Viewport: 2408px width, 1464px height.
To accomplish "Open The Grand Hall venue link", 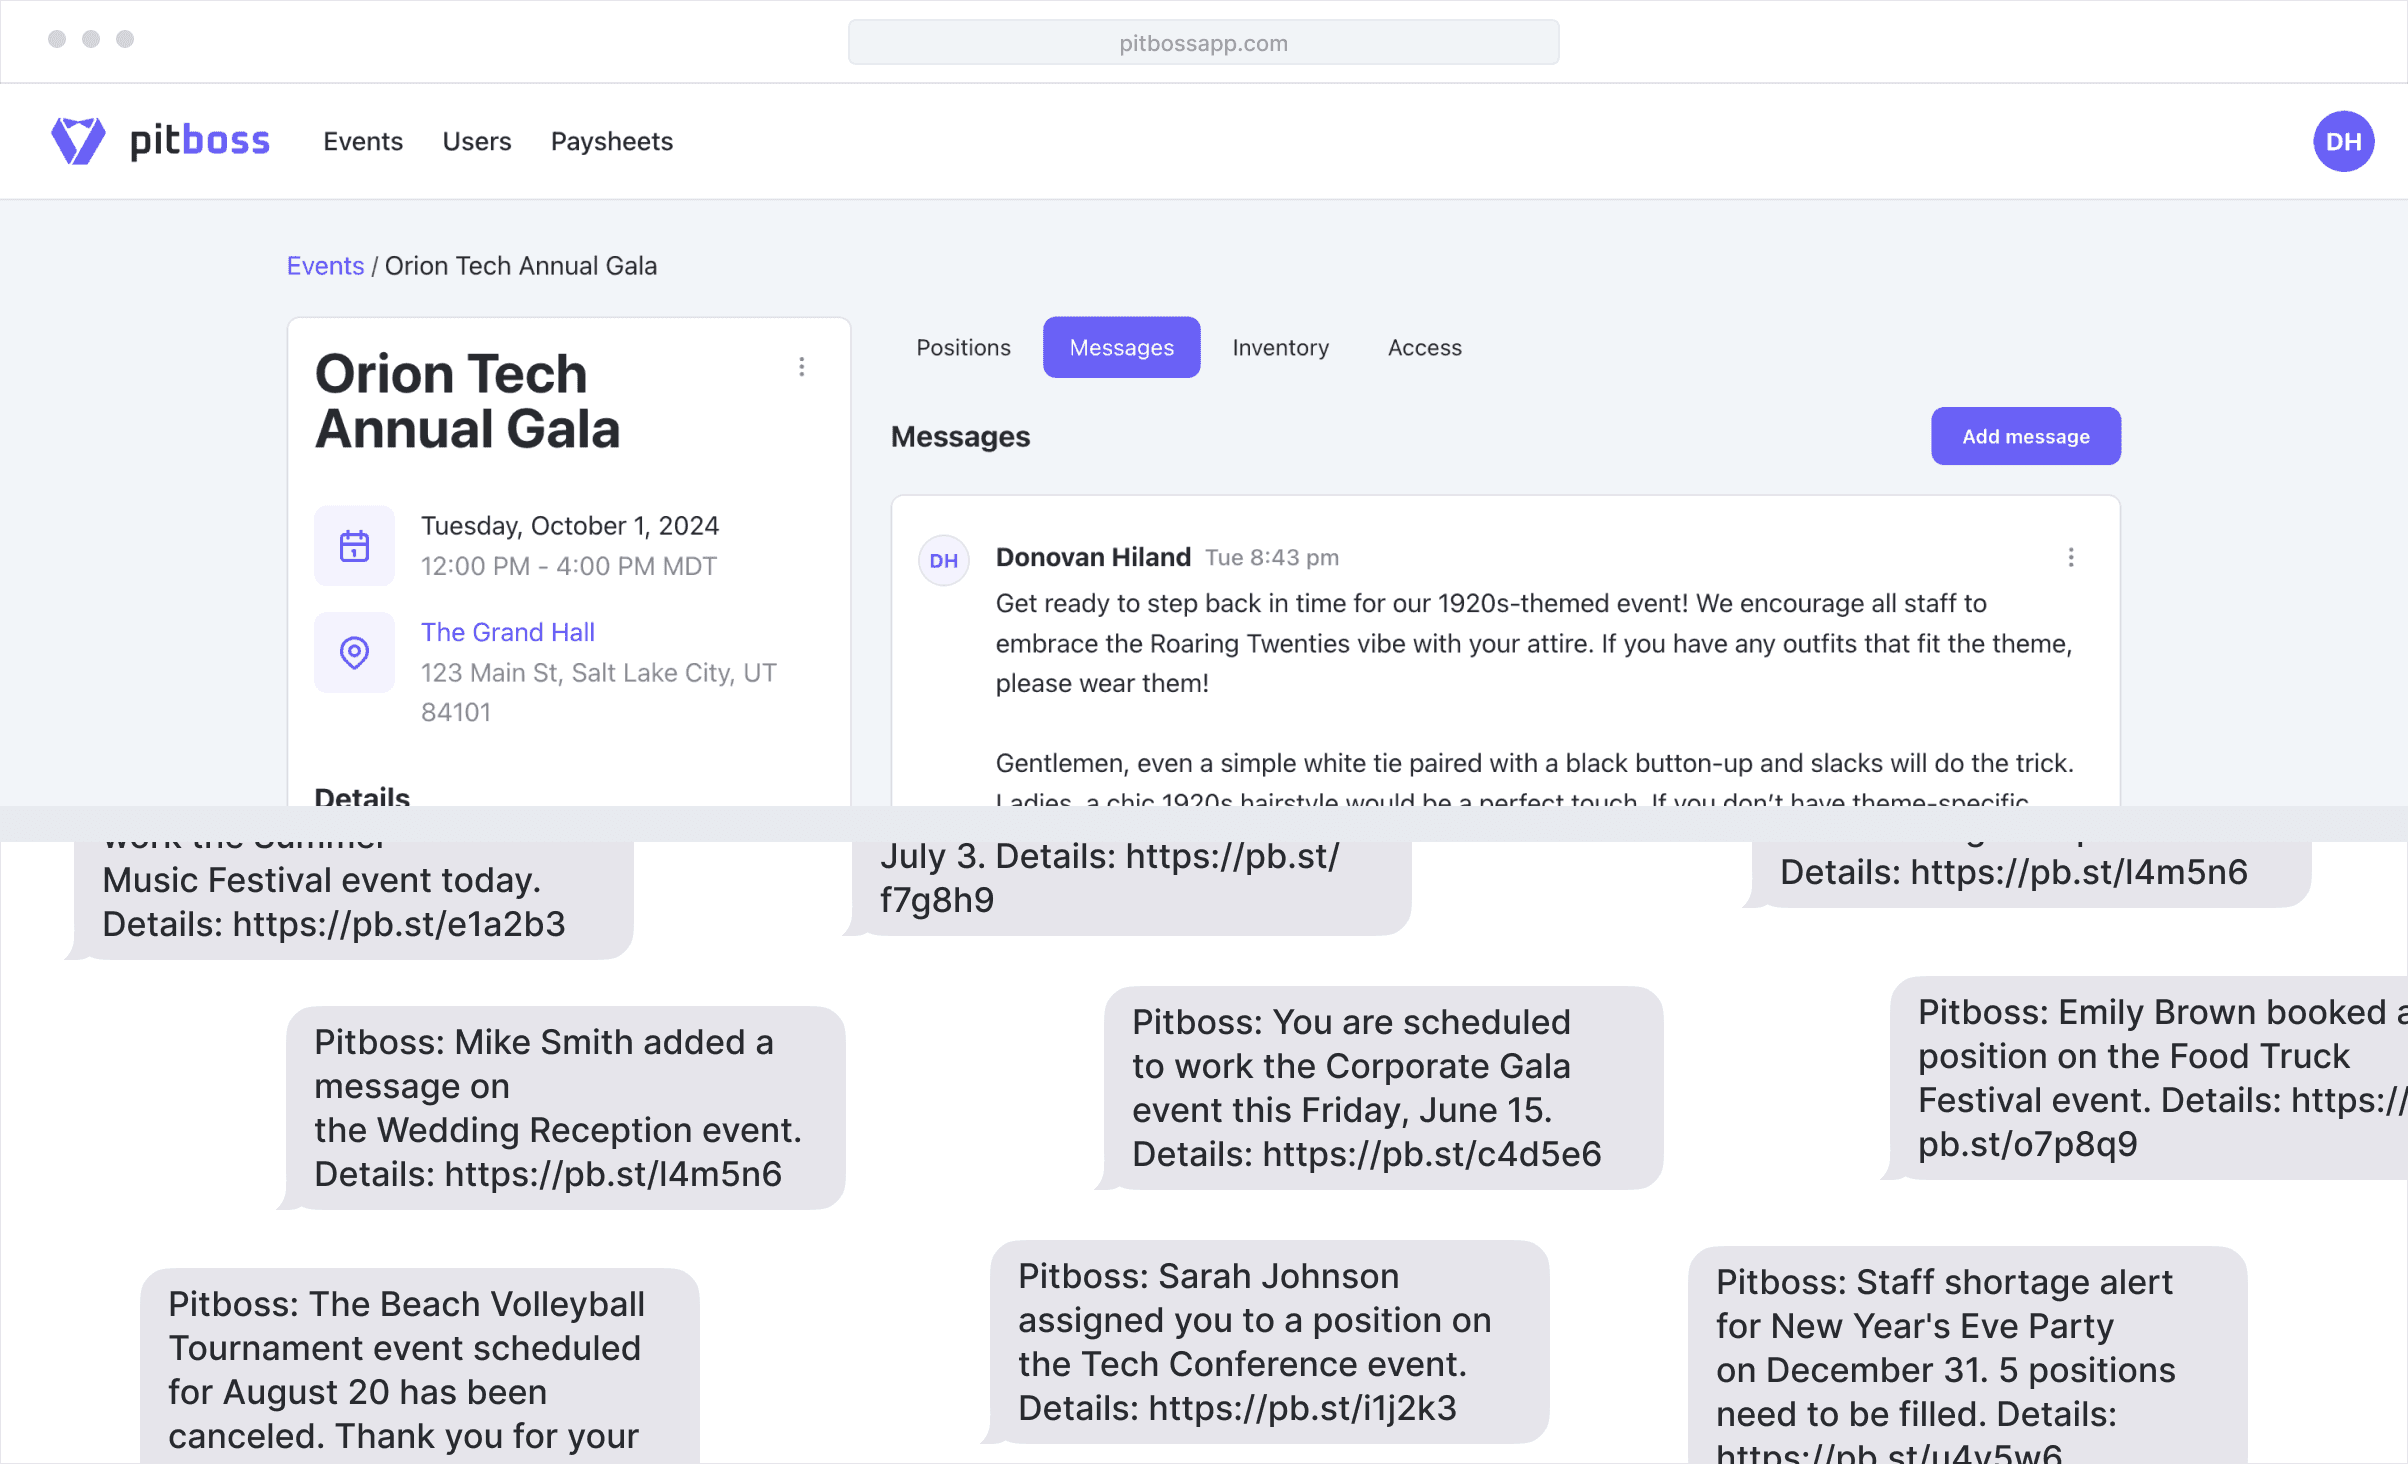I will pyautogui.click(x=507, y=632).
